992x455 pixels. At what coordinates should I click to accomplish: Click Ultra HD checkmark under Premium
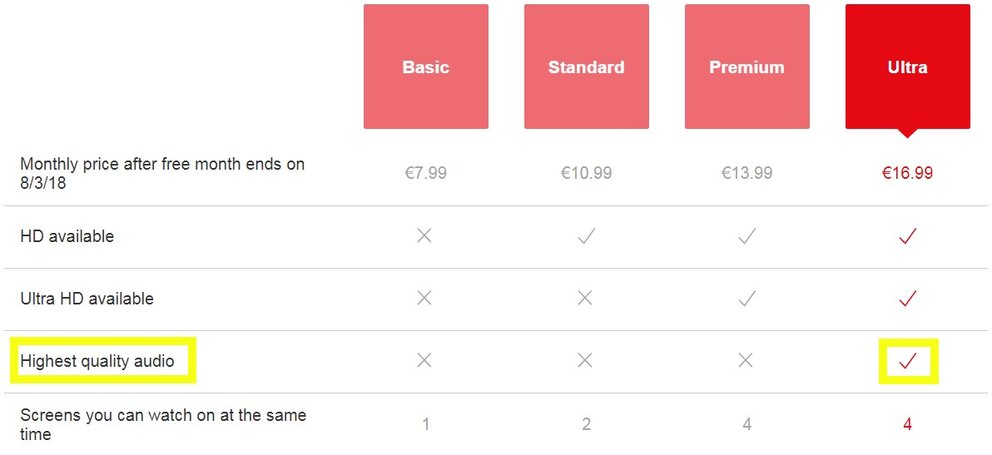[x=747, y=299]
